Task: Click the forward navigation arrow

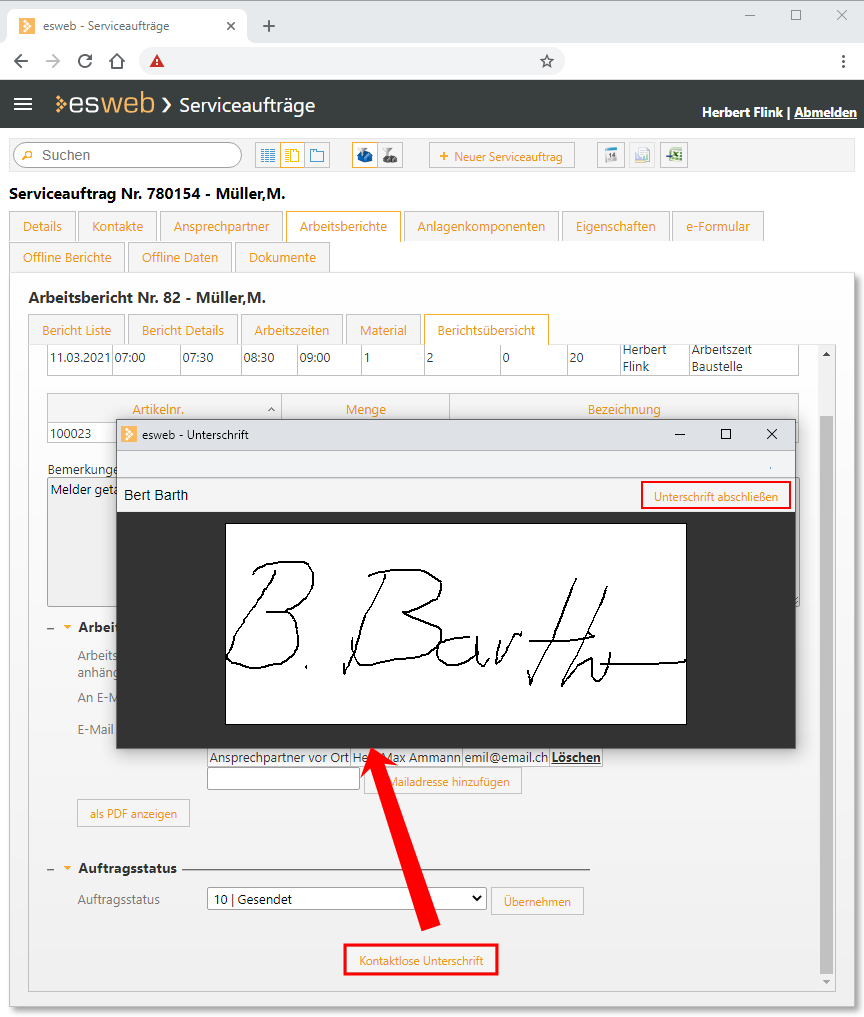Action: (53, 62)
